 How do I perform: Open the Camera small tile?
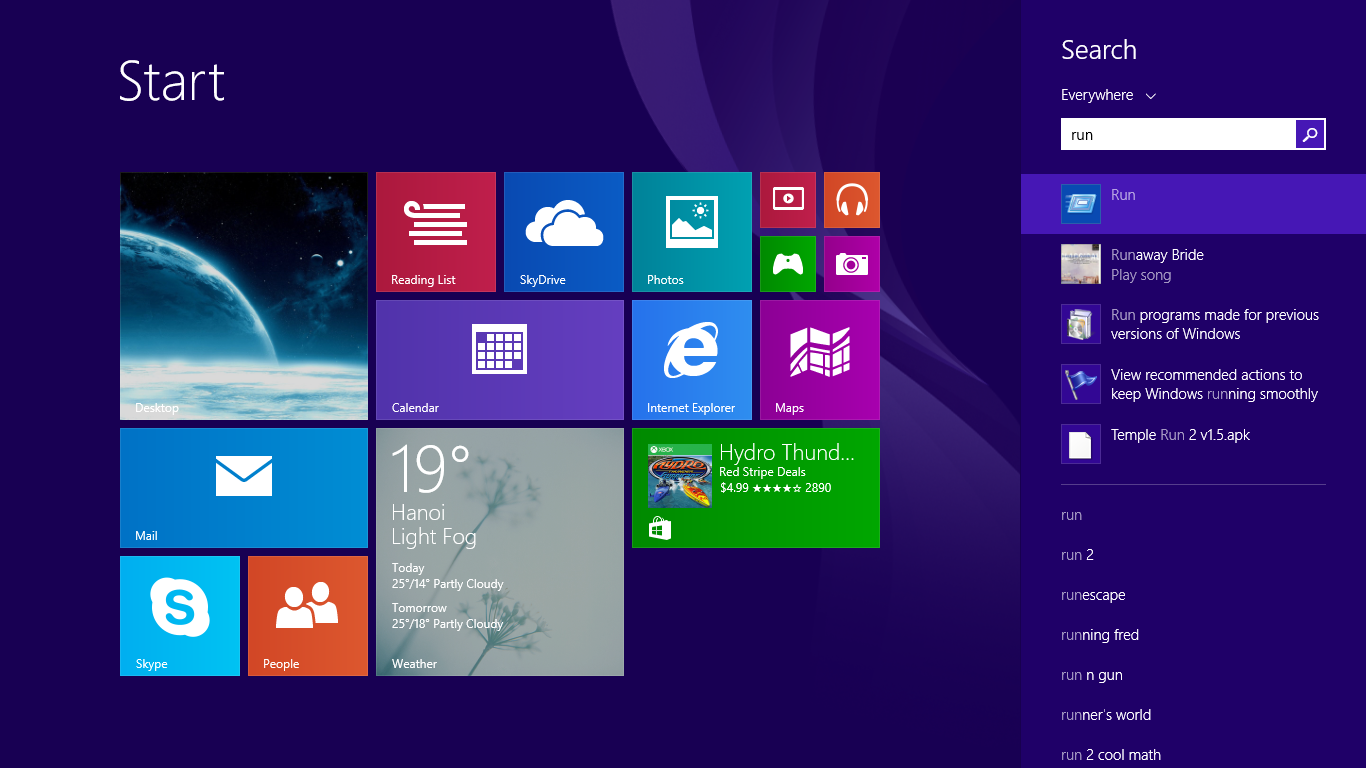click(x=852, y=264)
